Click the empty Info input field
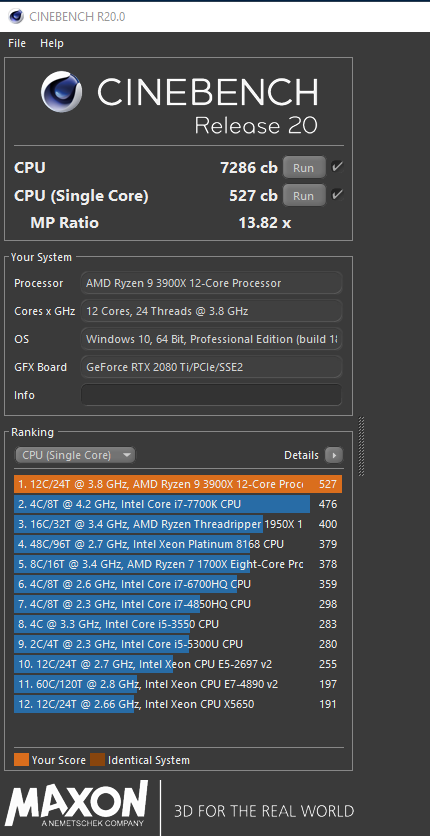The image size is (430, 836). click(211, 395)
